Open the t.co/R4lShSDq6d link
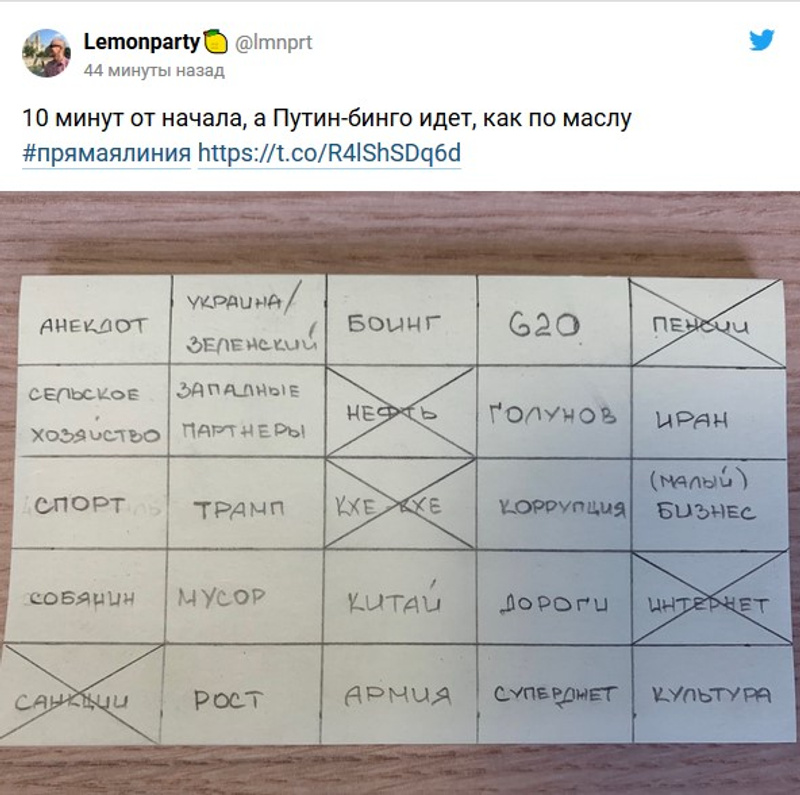 329,153
